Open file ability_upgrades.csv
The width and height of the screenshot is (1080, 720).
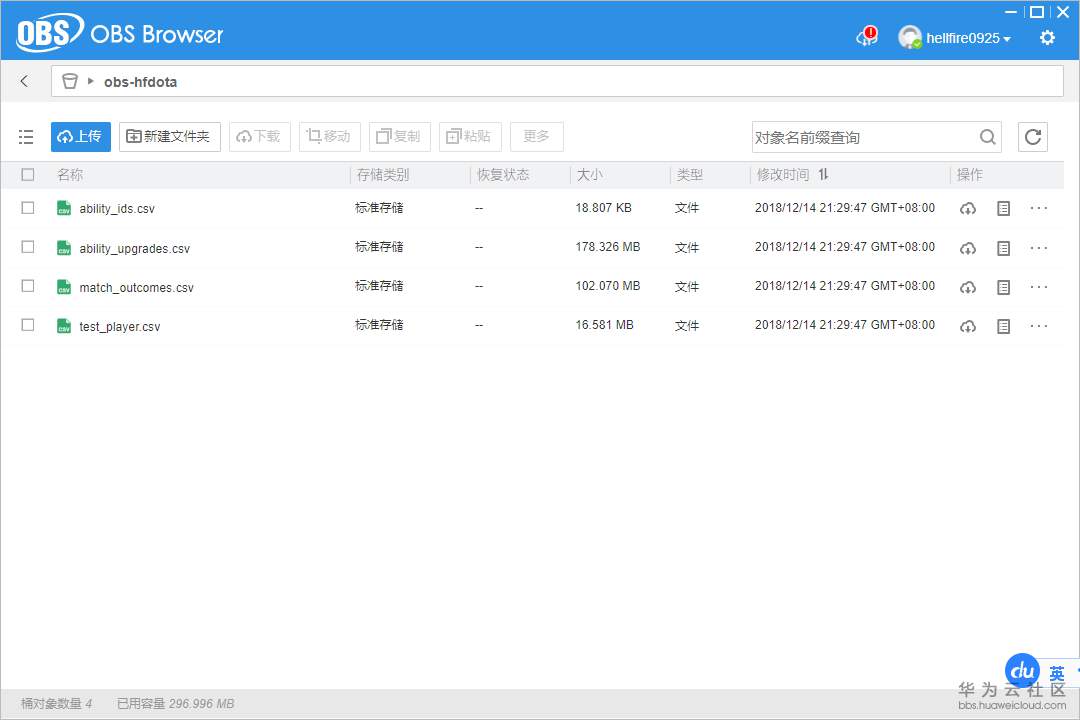click(134, 249)
